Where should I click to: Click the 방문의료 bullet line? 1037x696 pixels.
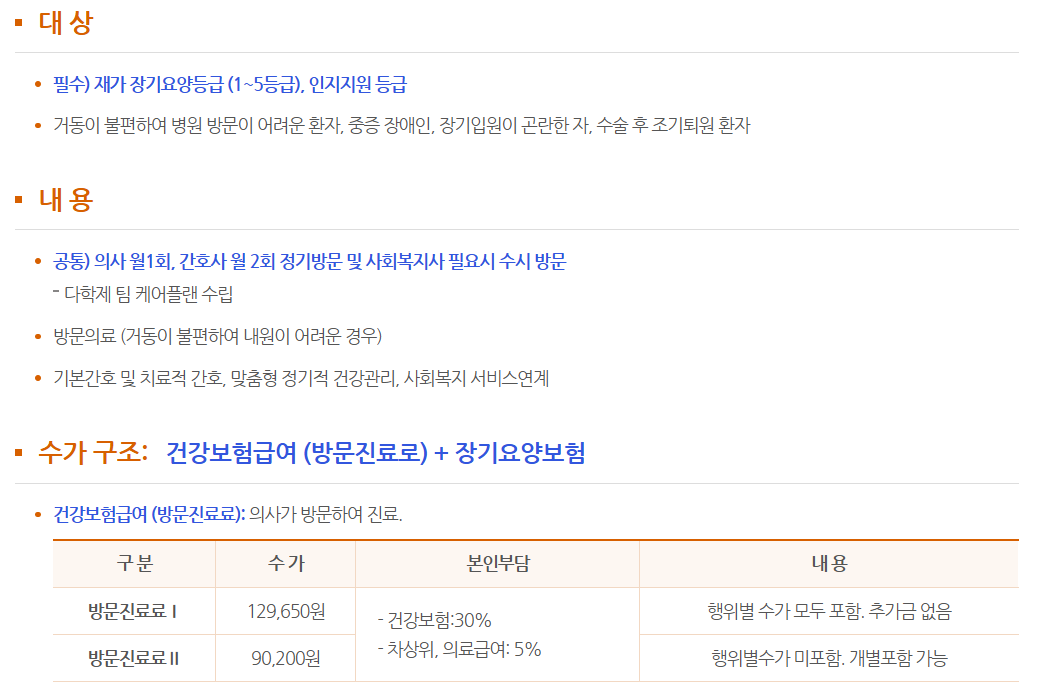click(218, 335)
